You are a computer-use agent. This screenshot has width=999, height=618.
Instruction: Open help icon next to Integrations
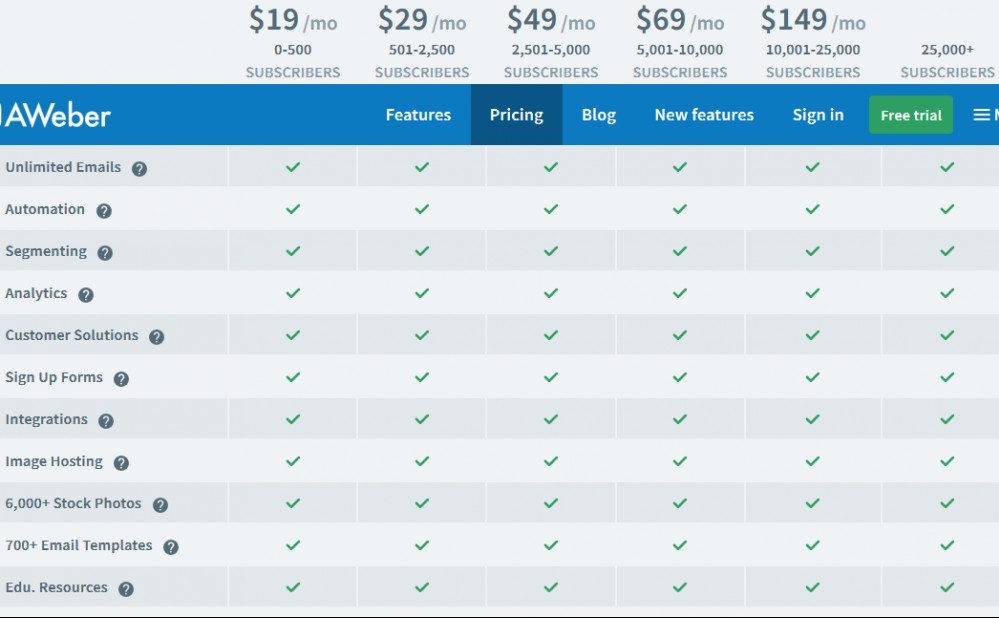pos(106,421)
